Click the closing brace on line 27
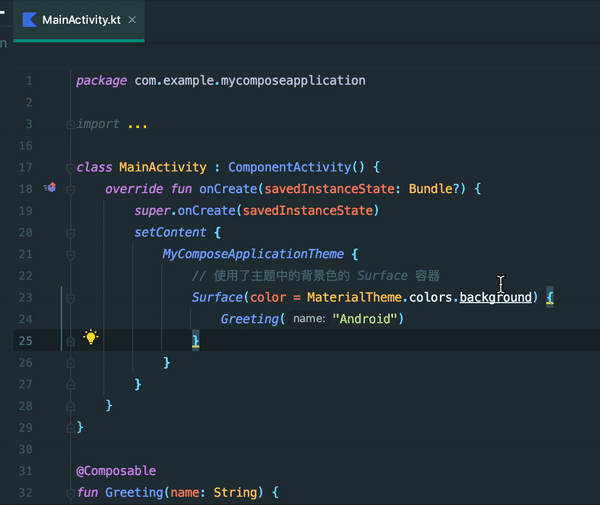600x505 pixels. coord(138,384)
